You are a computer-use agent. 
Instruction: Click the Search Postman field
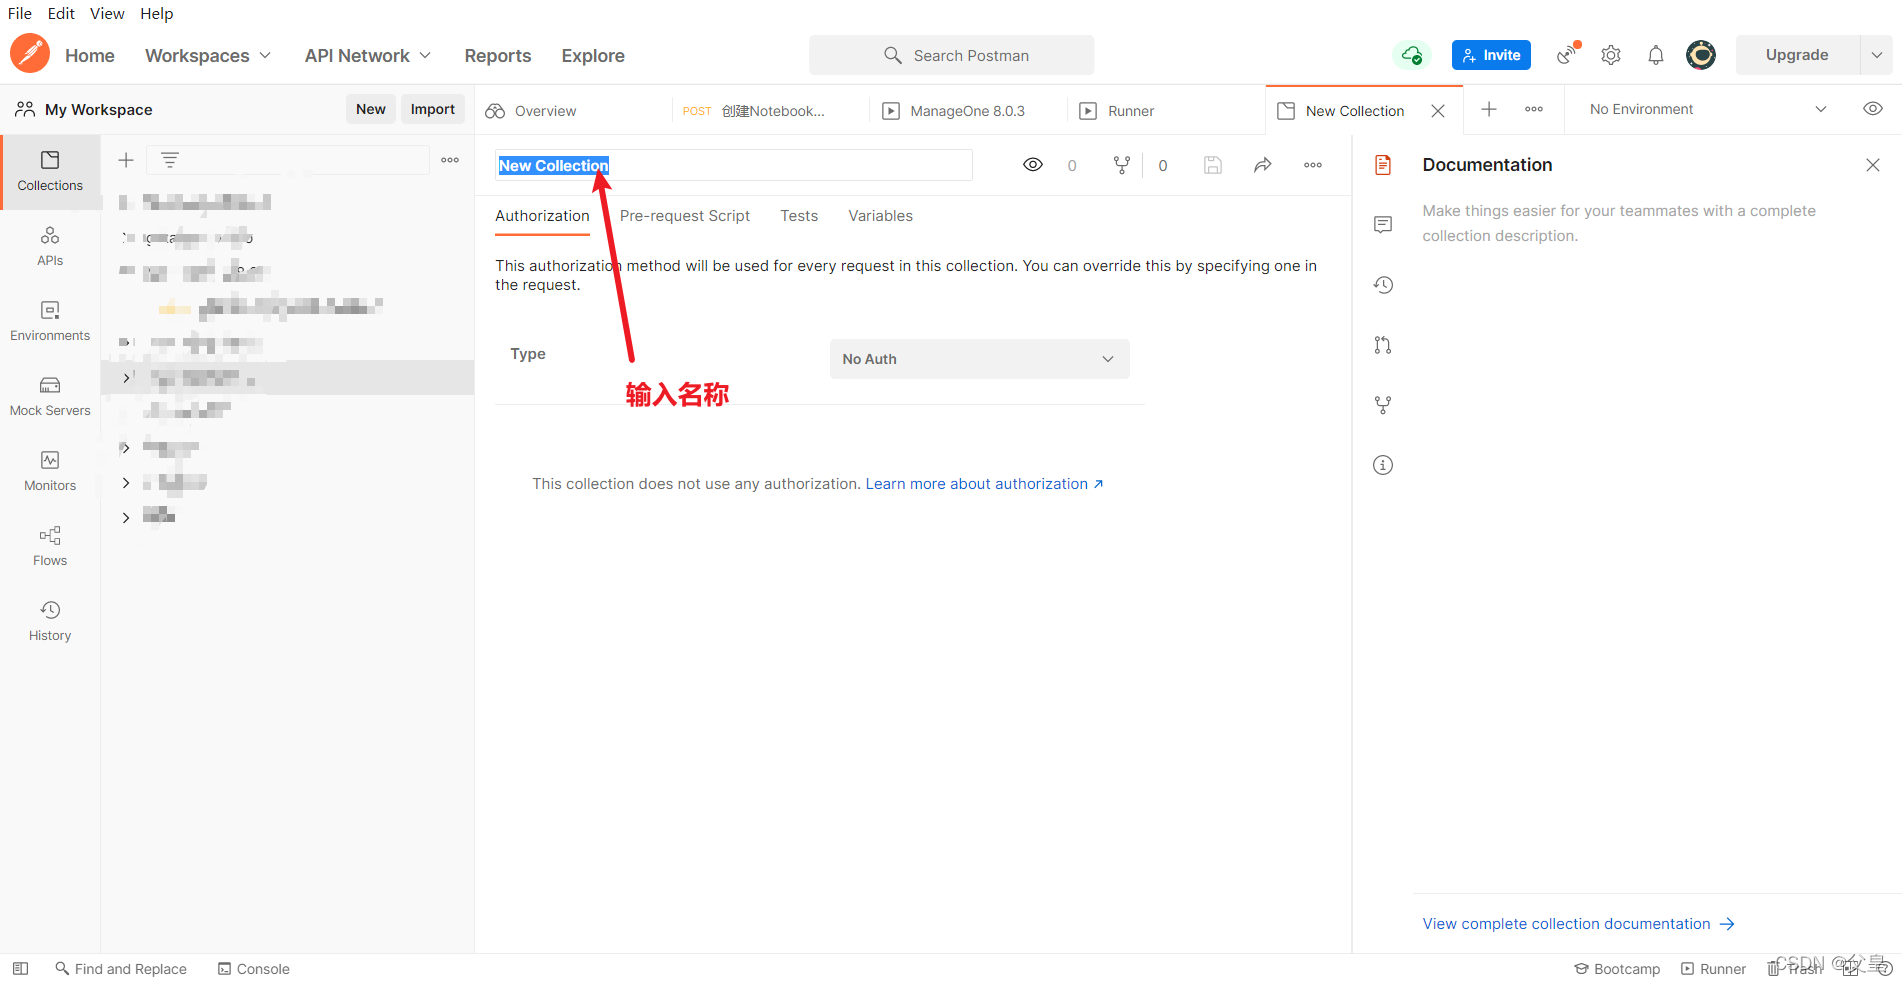951,55
